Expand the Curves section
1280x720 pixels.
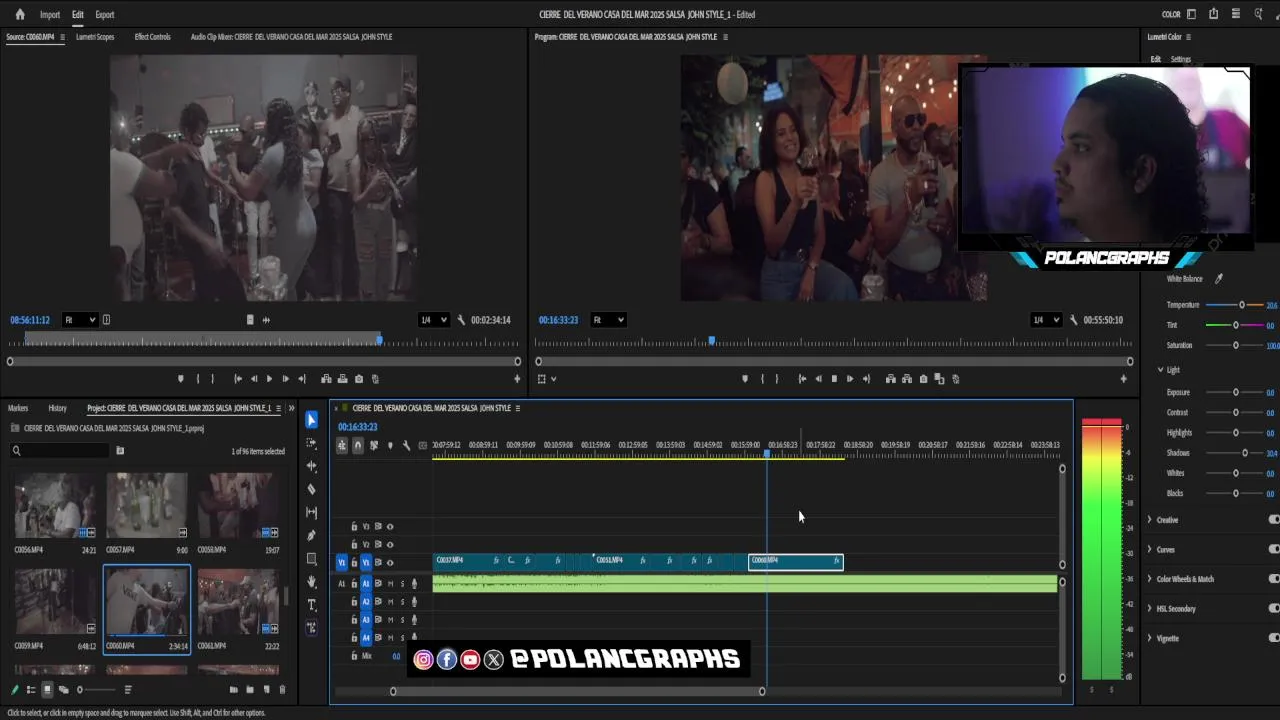point(1149,549)
